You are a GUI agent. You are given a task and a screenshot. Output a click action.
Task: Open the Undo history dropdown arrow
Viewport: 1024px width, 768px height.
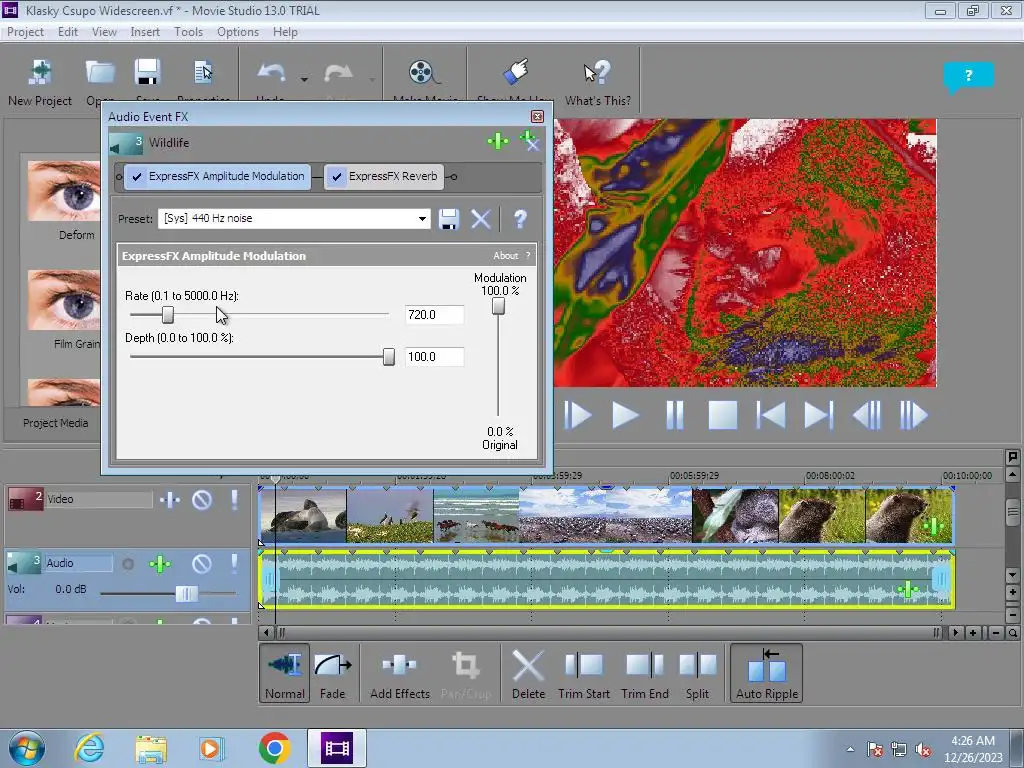click(x=304, y=79)
